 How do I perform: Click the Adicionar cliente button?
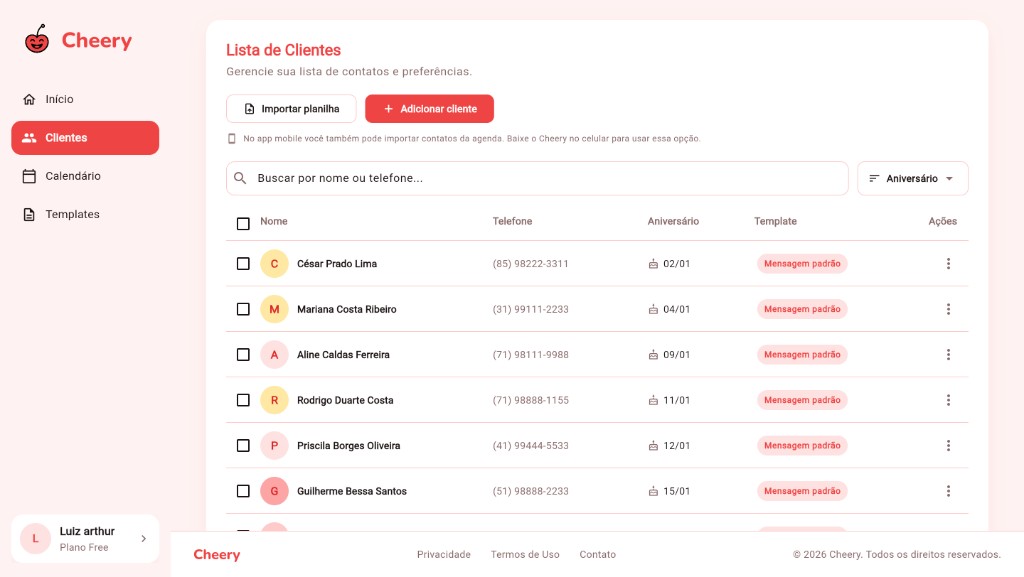tap(429, 109)
